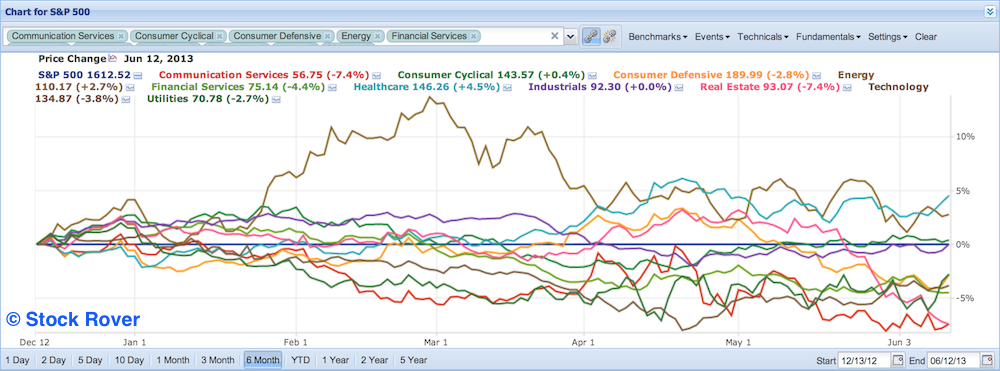Click into the Start date field
The image size is (1000, 371).
tap(864, 360)
